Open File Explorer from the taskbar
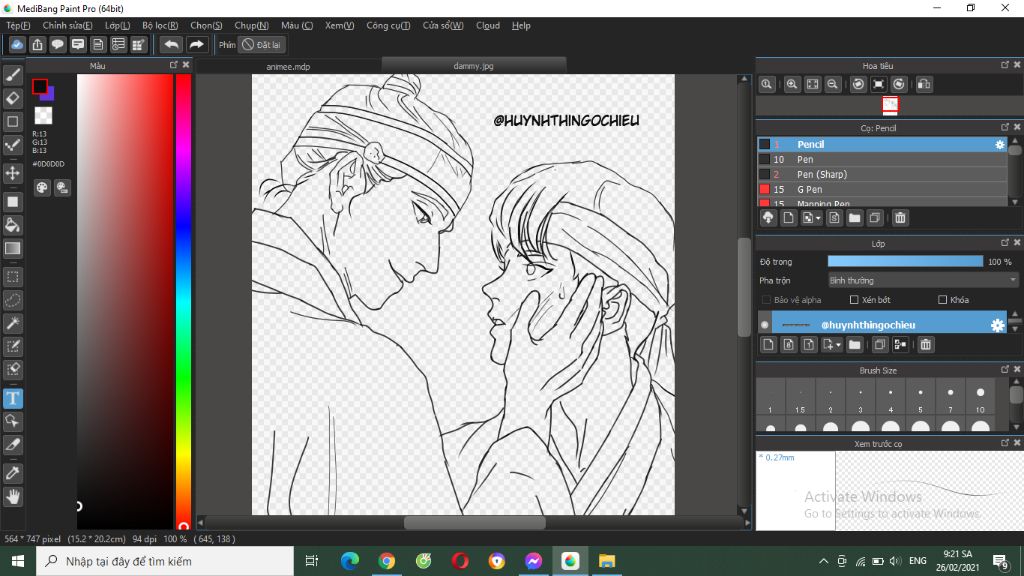The width and height of the screenshot is (1024, 576). coord(607,561)
